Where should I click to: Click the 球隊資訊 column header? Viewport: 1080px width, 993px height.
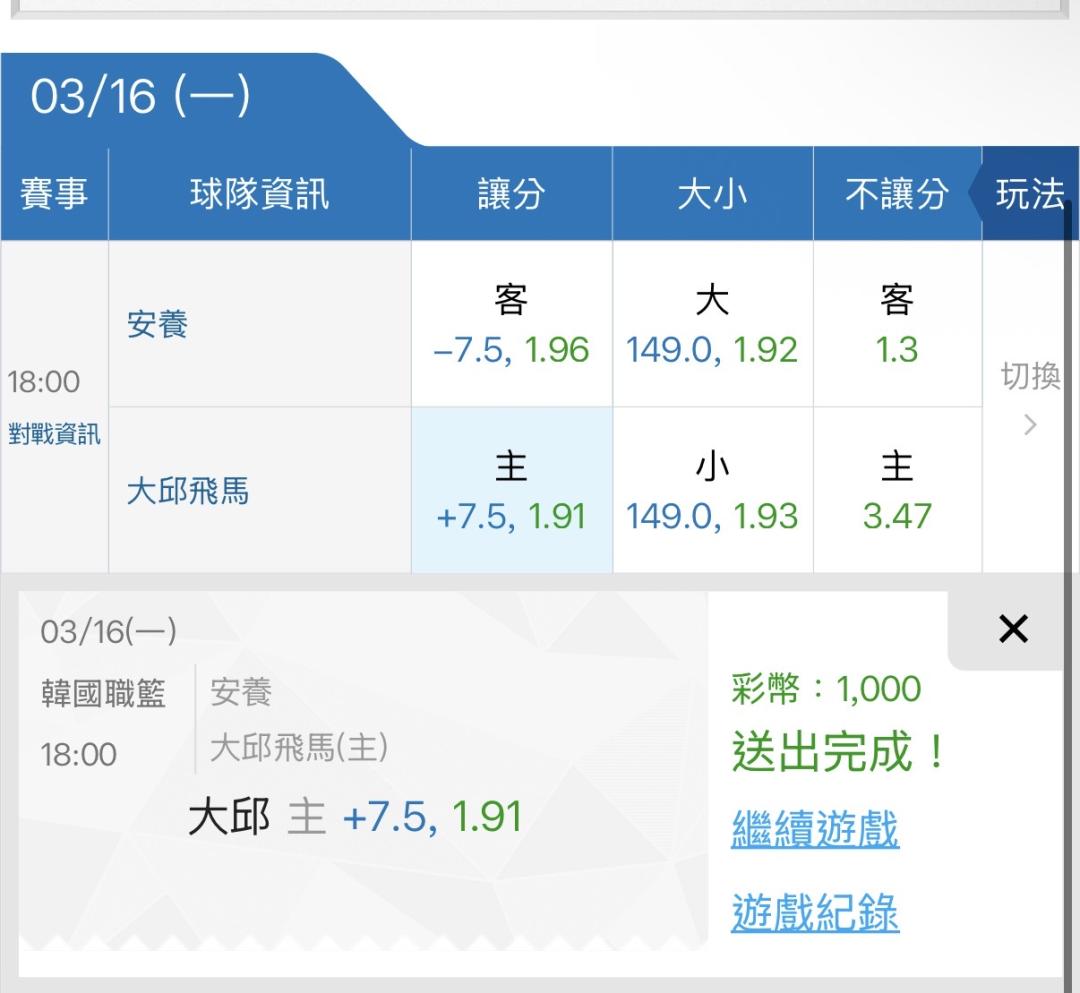259,194
